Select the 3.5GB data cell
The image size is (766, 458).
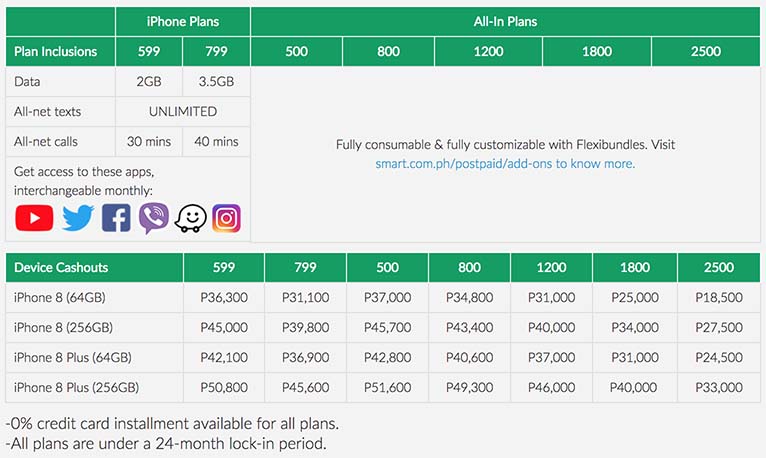pyautogui.click(x=216, y=82)
